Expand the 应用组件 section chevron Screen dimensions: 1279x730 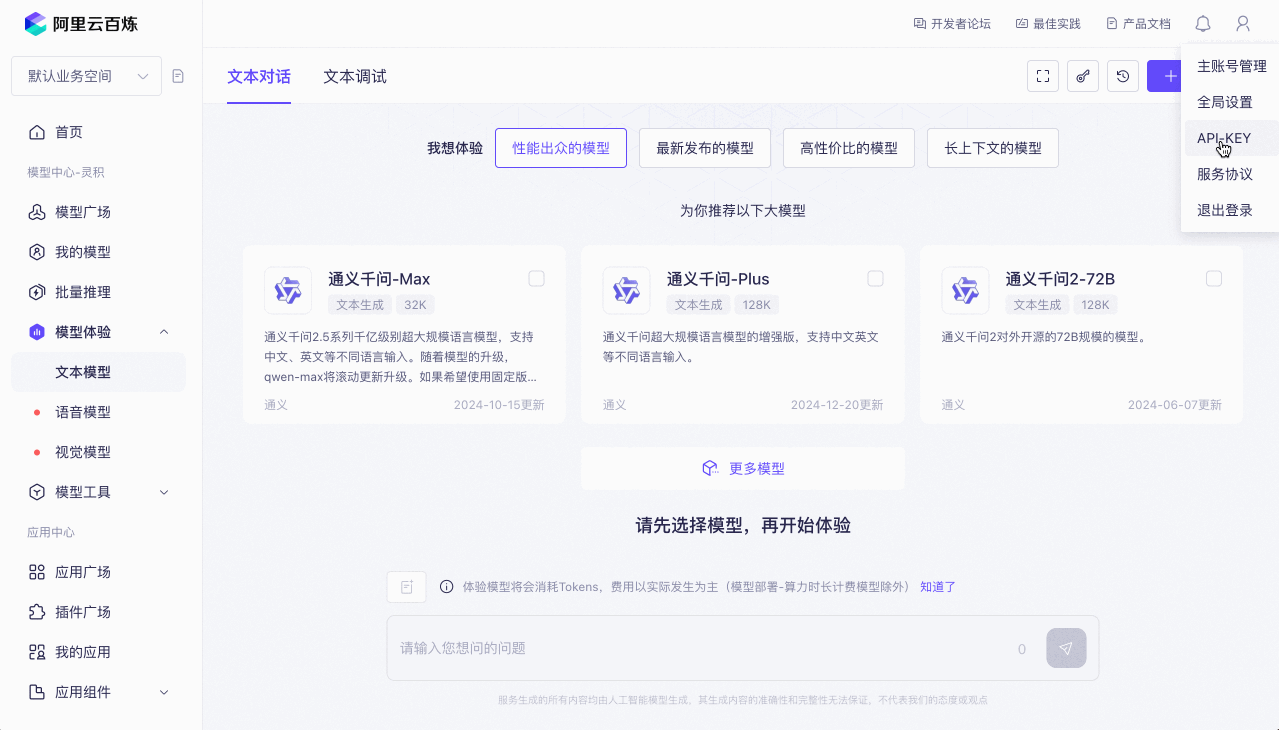(x=164, y=692)
